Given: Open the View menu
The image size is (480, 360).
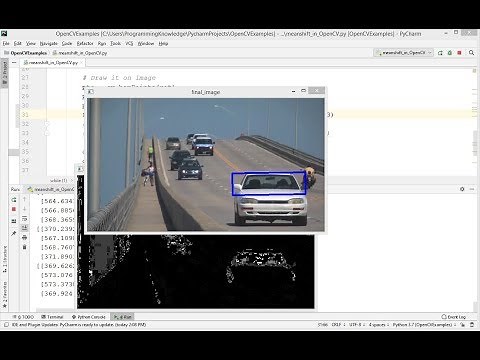Looking at the screenshot, I should [31, 43].
